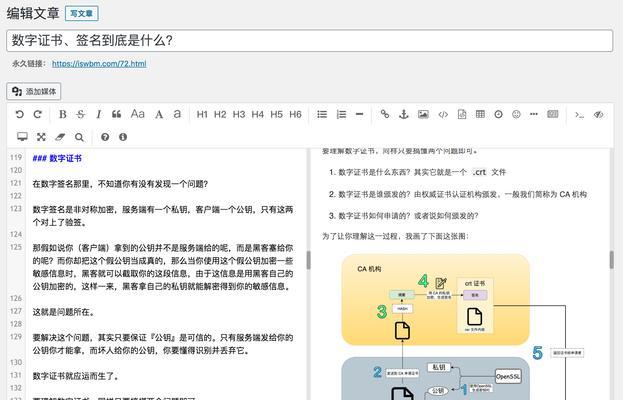Convert selection to uppercase with A icon
The height and width of the screenshot is (400, 623).
point(159,114)
